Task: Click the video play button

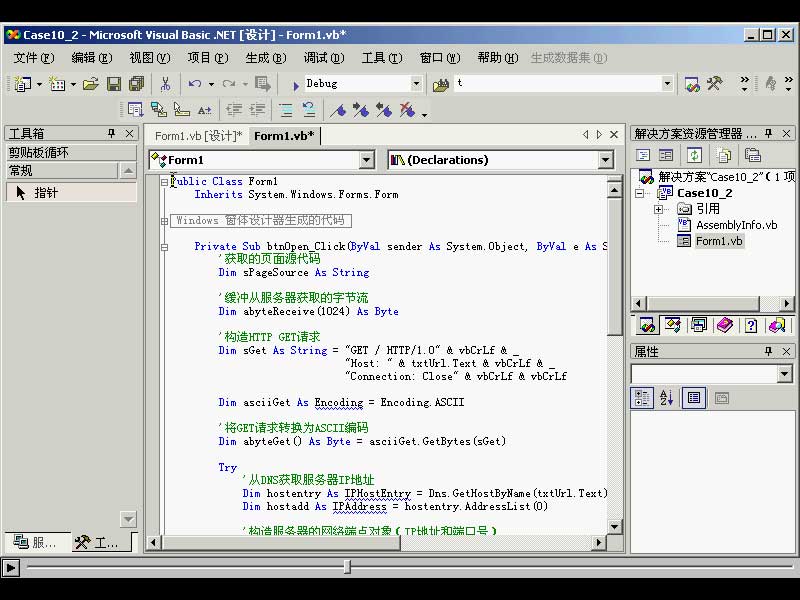Action: pyautogui.click(x=10, y=567)
